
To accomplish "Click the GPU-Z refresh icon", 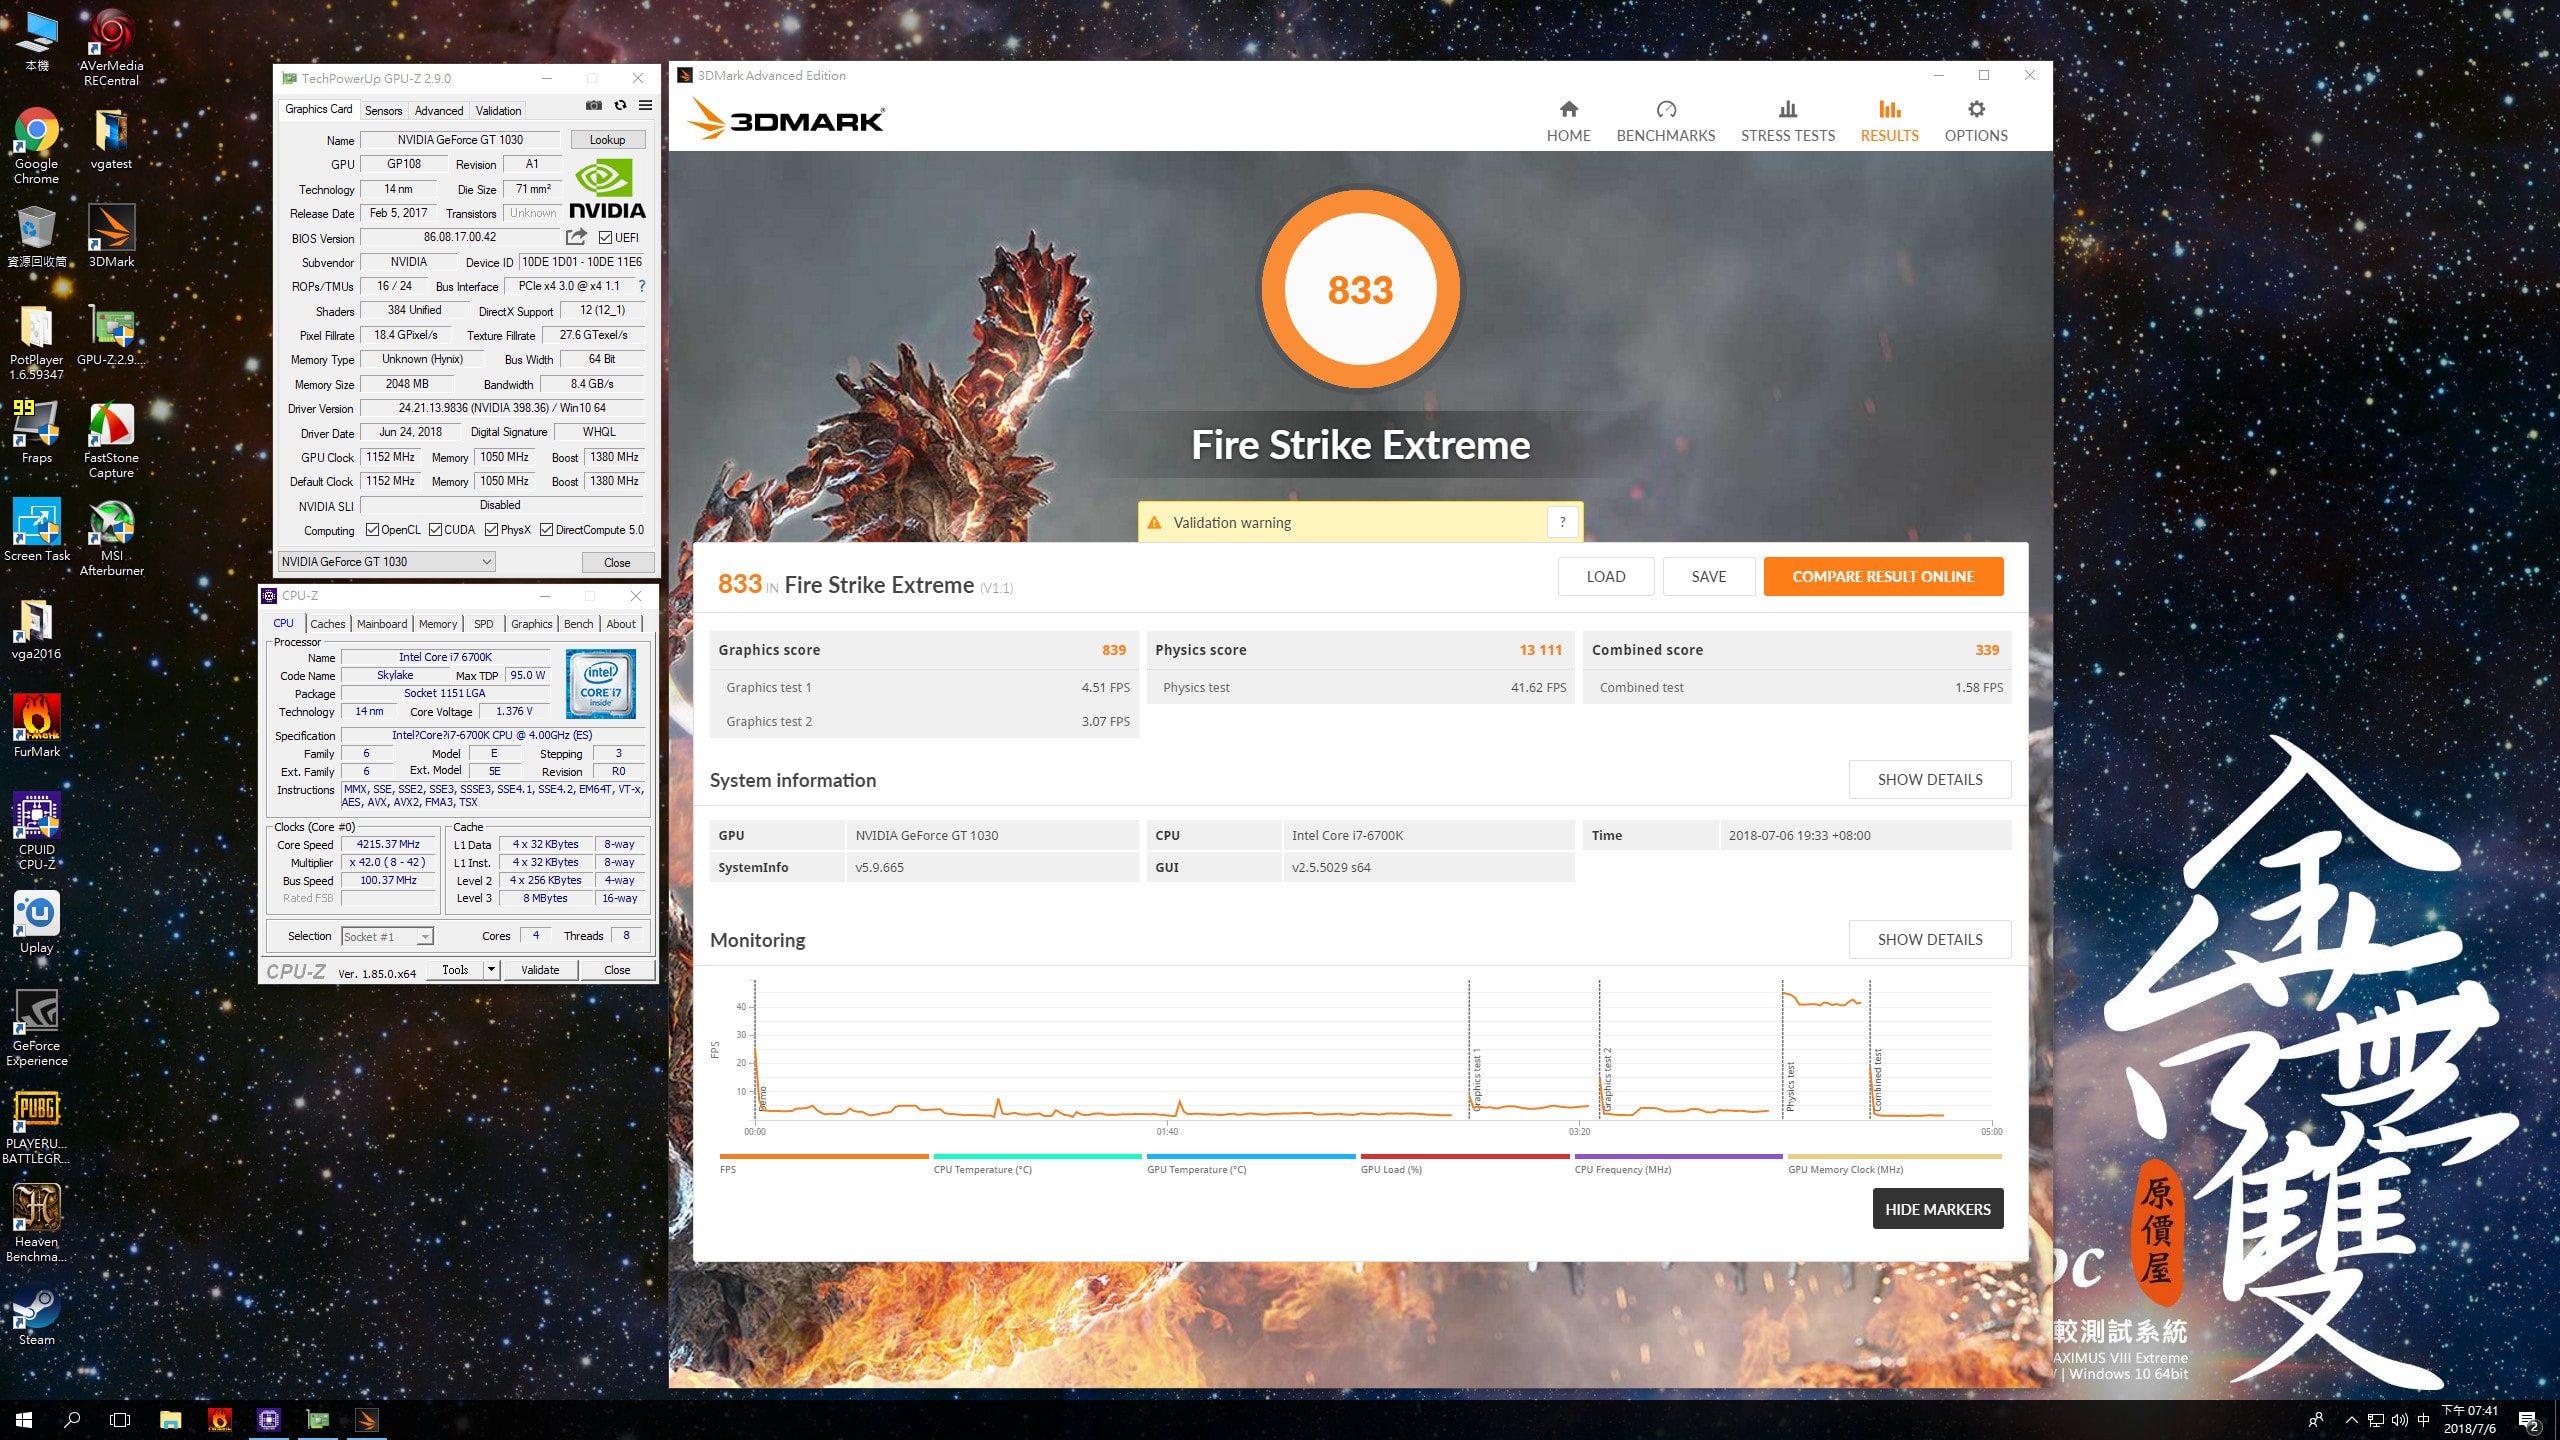I will coord(620,105).
